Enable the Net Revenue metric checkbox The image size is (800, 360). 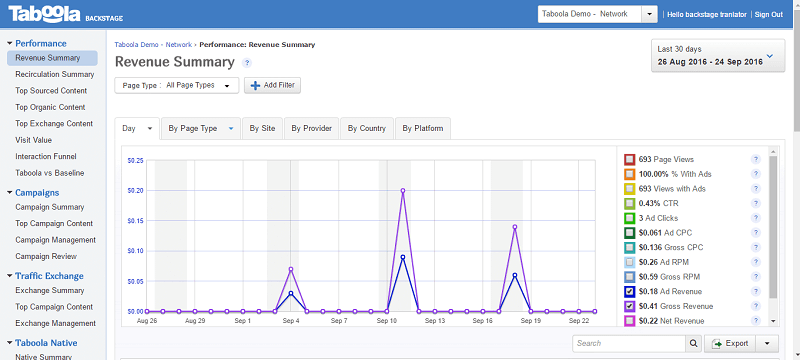[x=630, y=321]
